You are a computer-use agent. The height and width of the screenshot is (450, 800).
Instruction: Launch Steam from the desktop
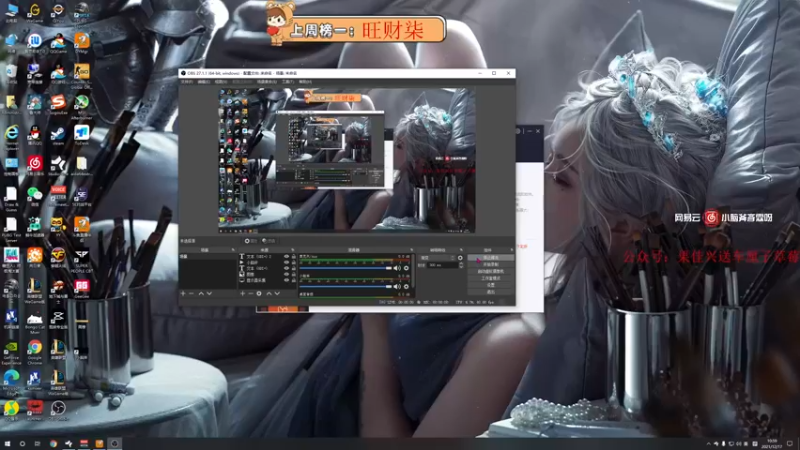58,136
